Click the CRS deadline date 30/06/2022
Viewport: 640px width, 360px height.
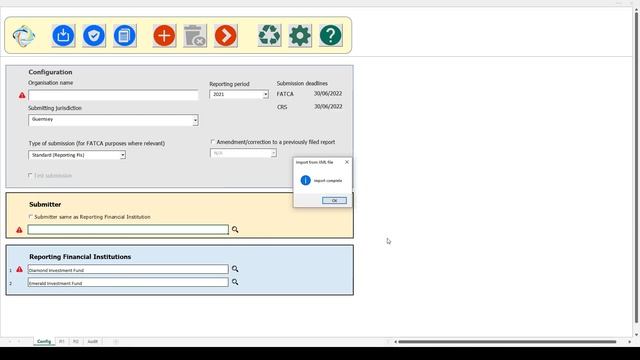coord(328,107)
